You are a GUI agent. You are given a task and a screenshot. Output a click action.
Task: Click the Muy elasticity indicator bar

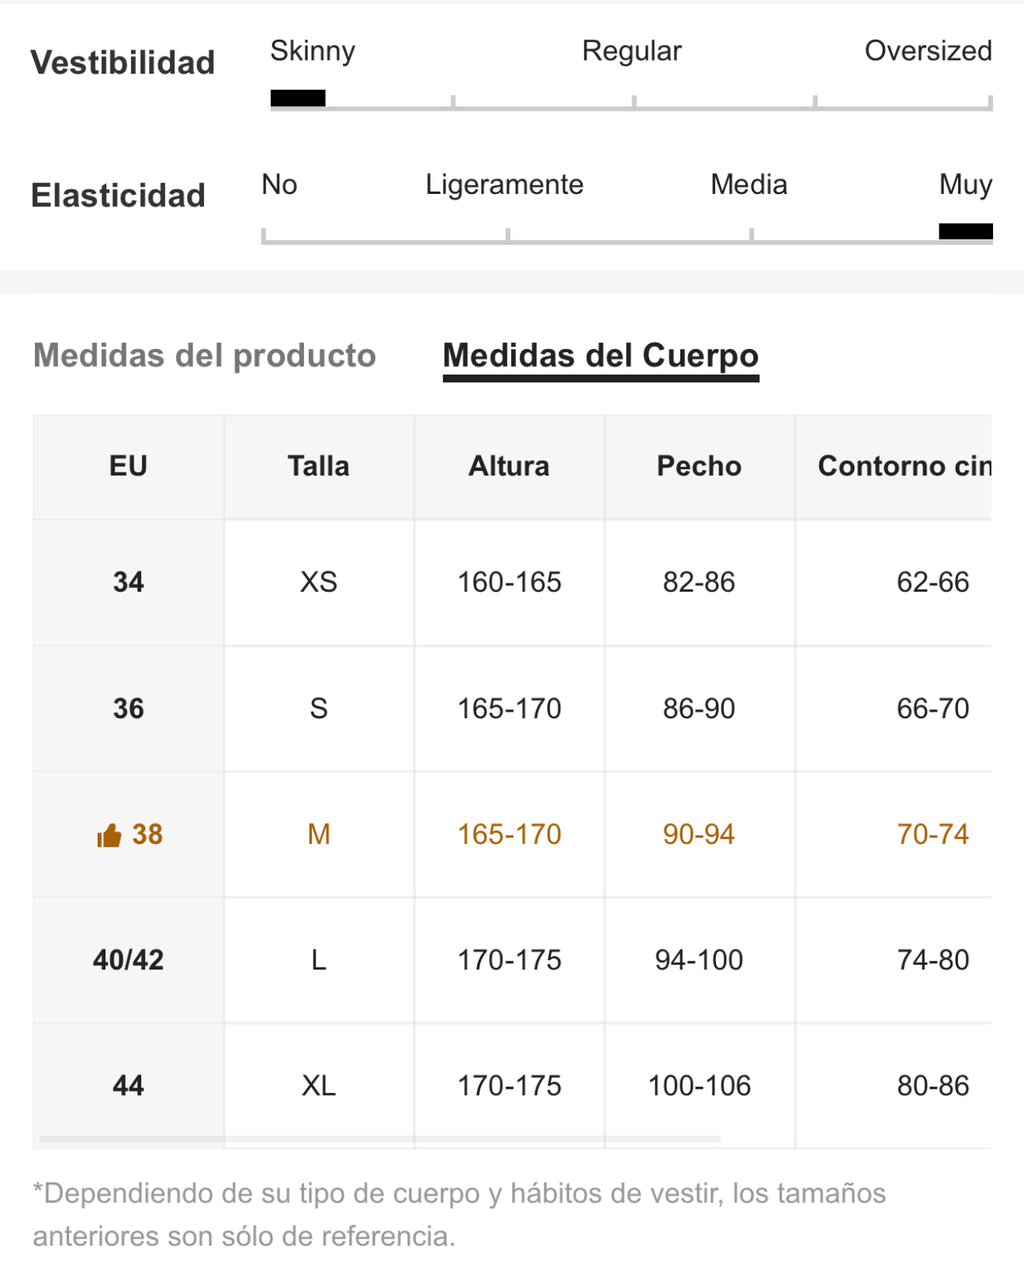point(966,231)
